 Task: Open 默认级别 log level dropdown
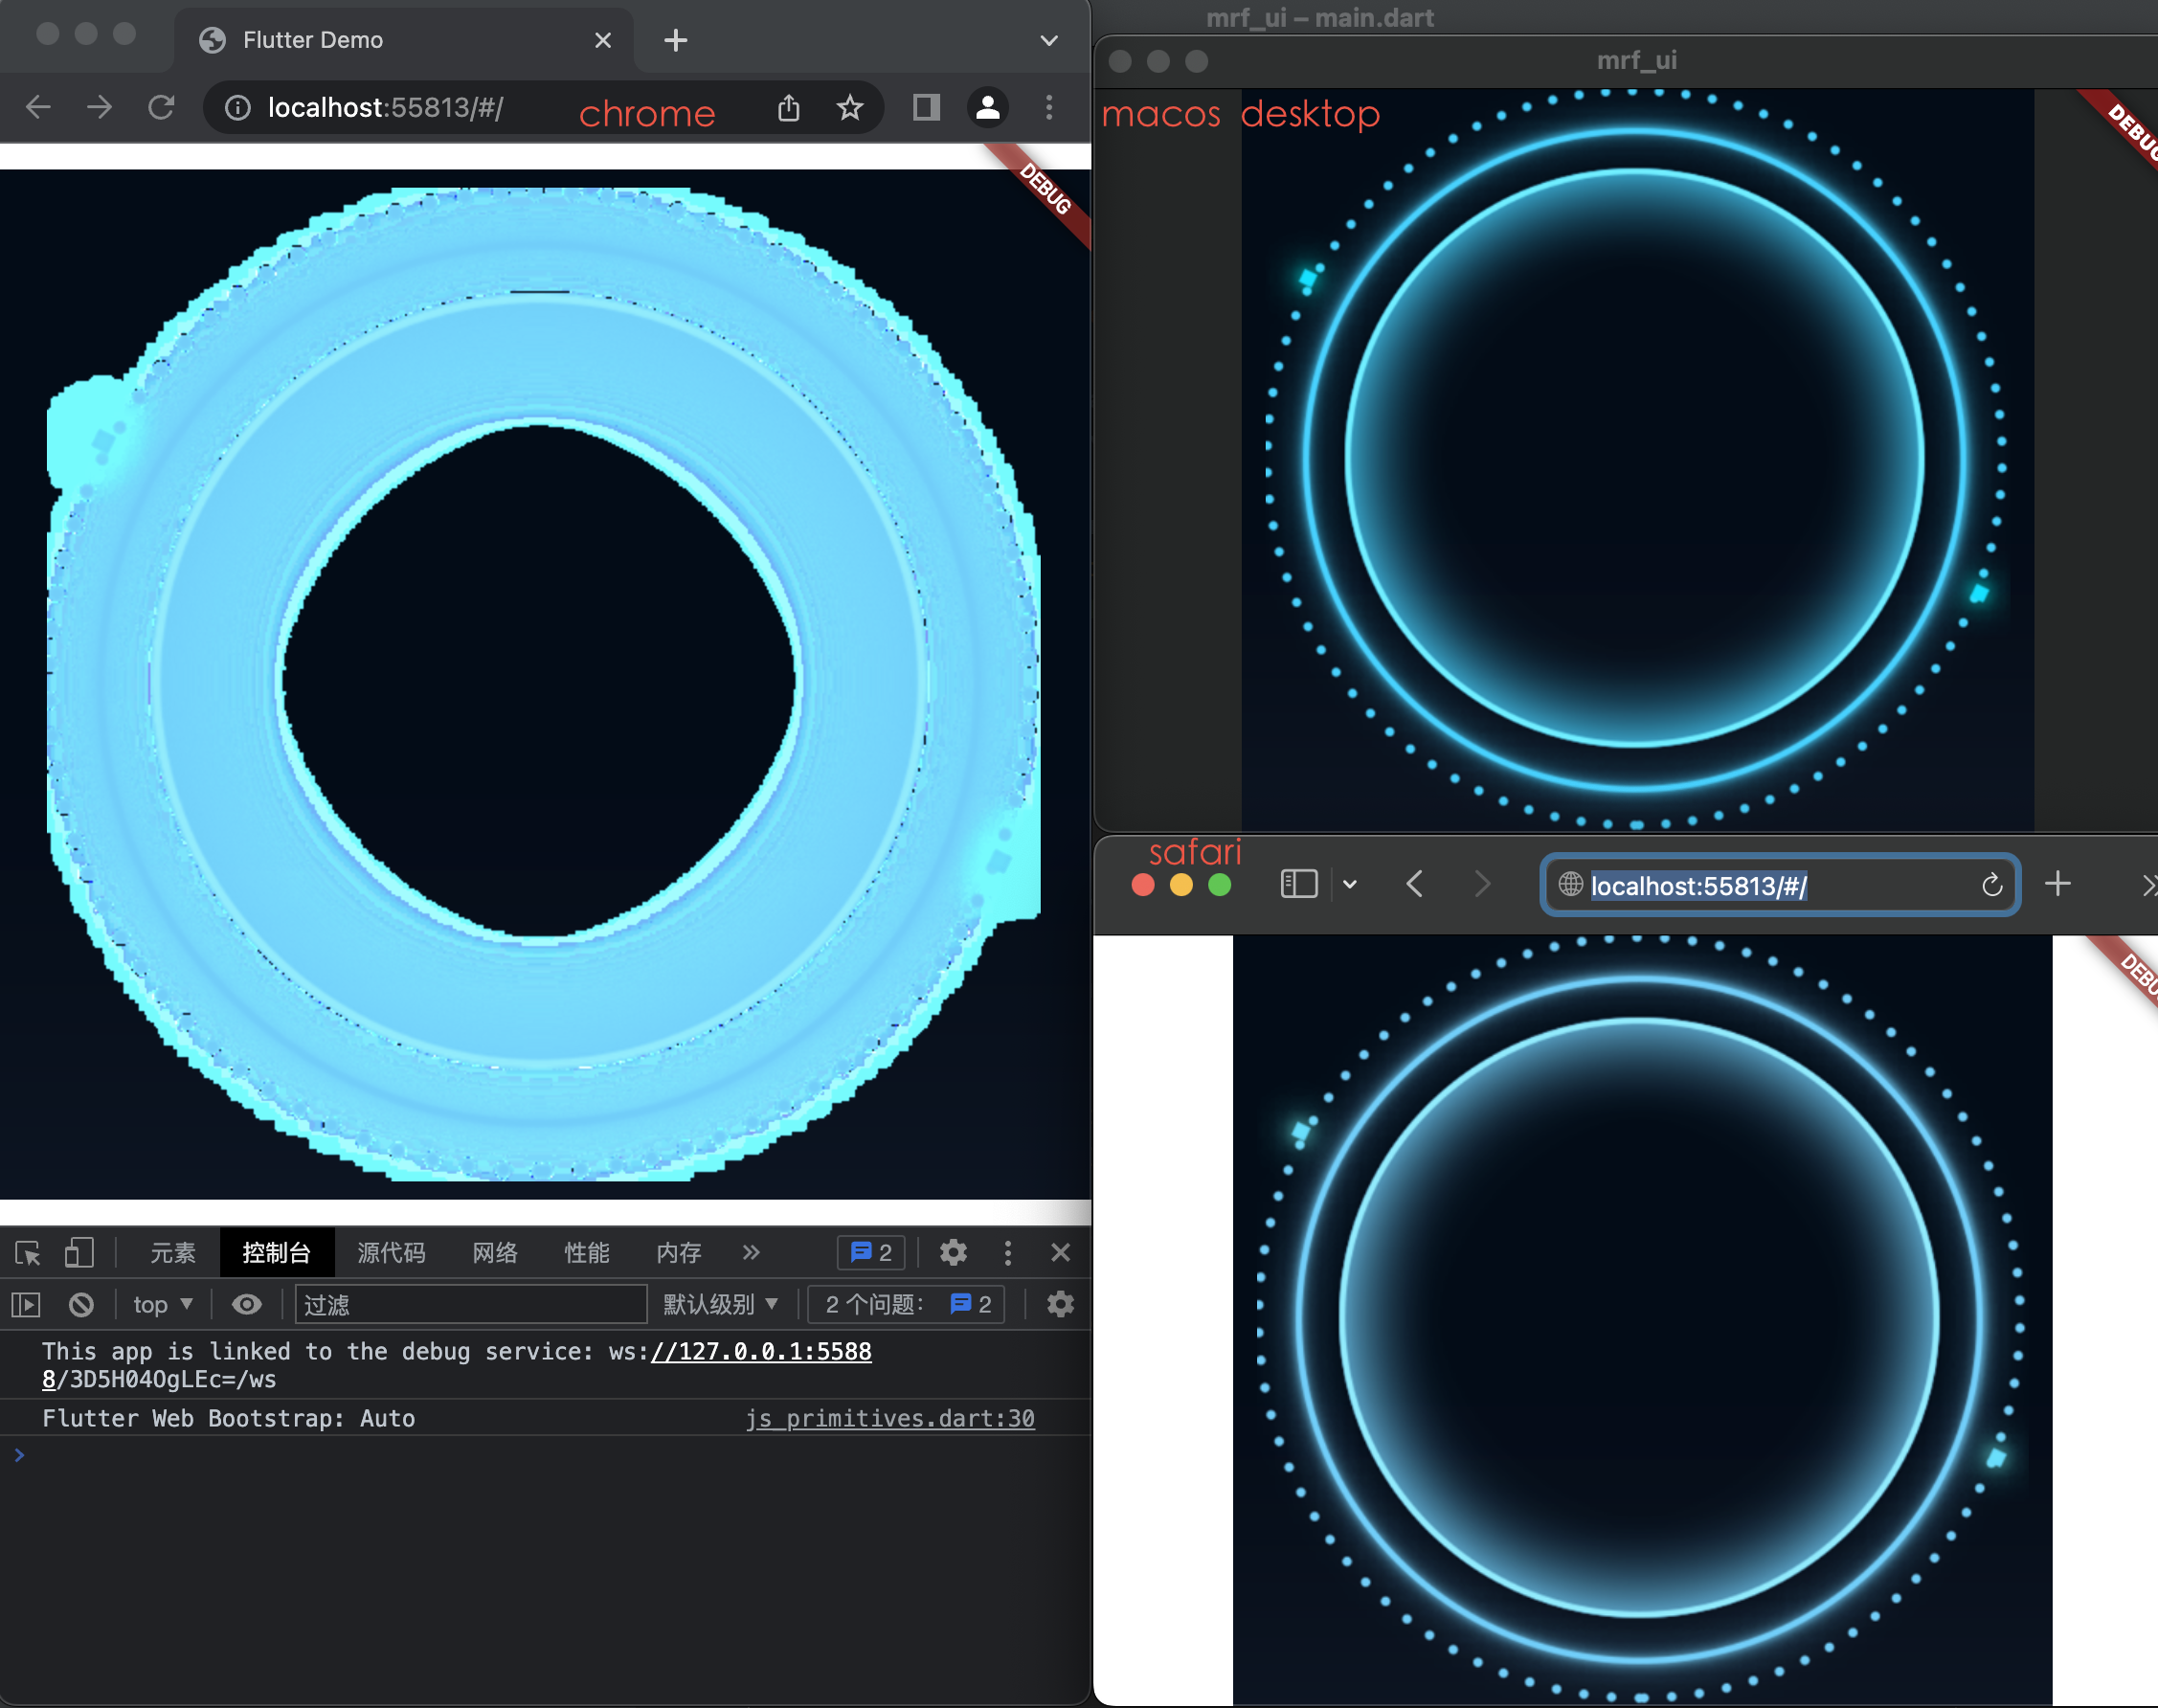coord(721,1304)
